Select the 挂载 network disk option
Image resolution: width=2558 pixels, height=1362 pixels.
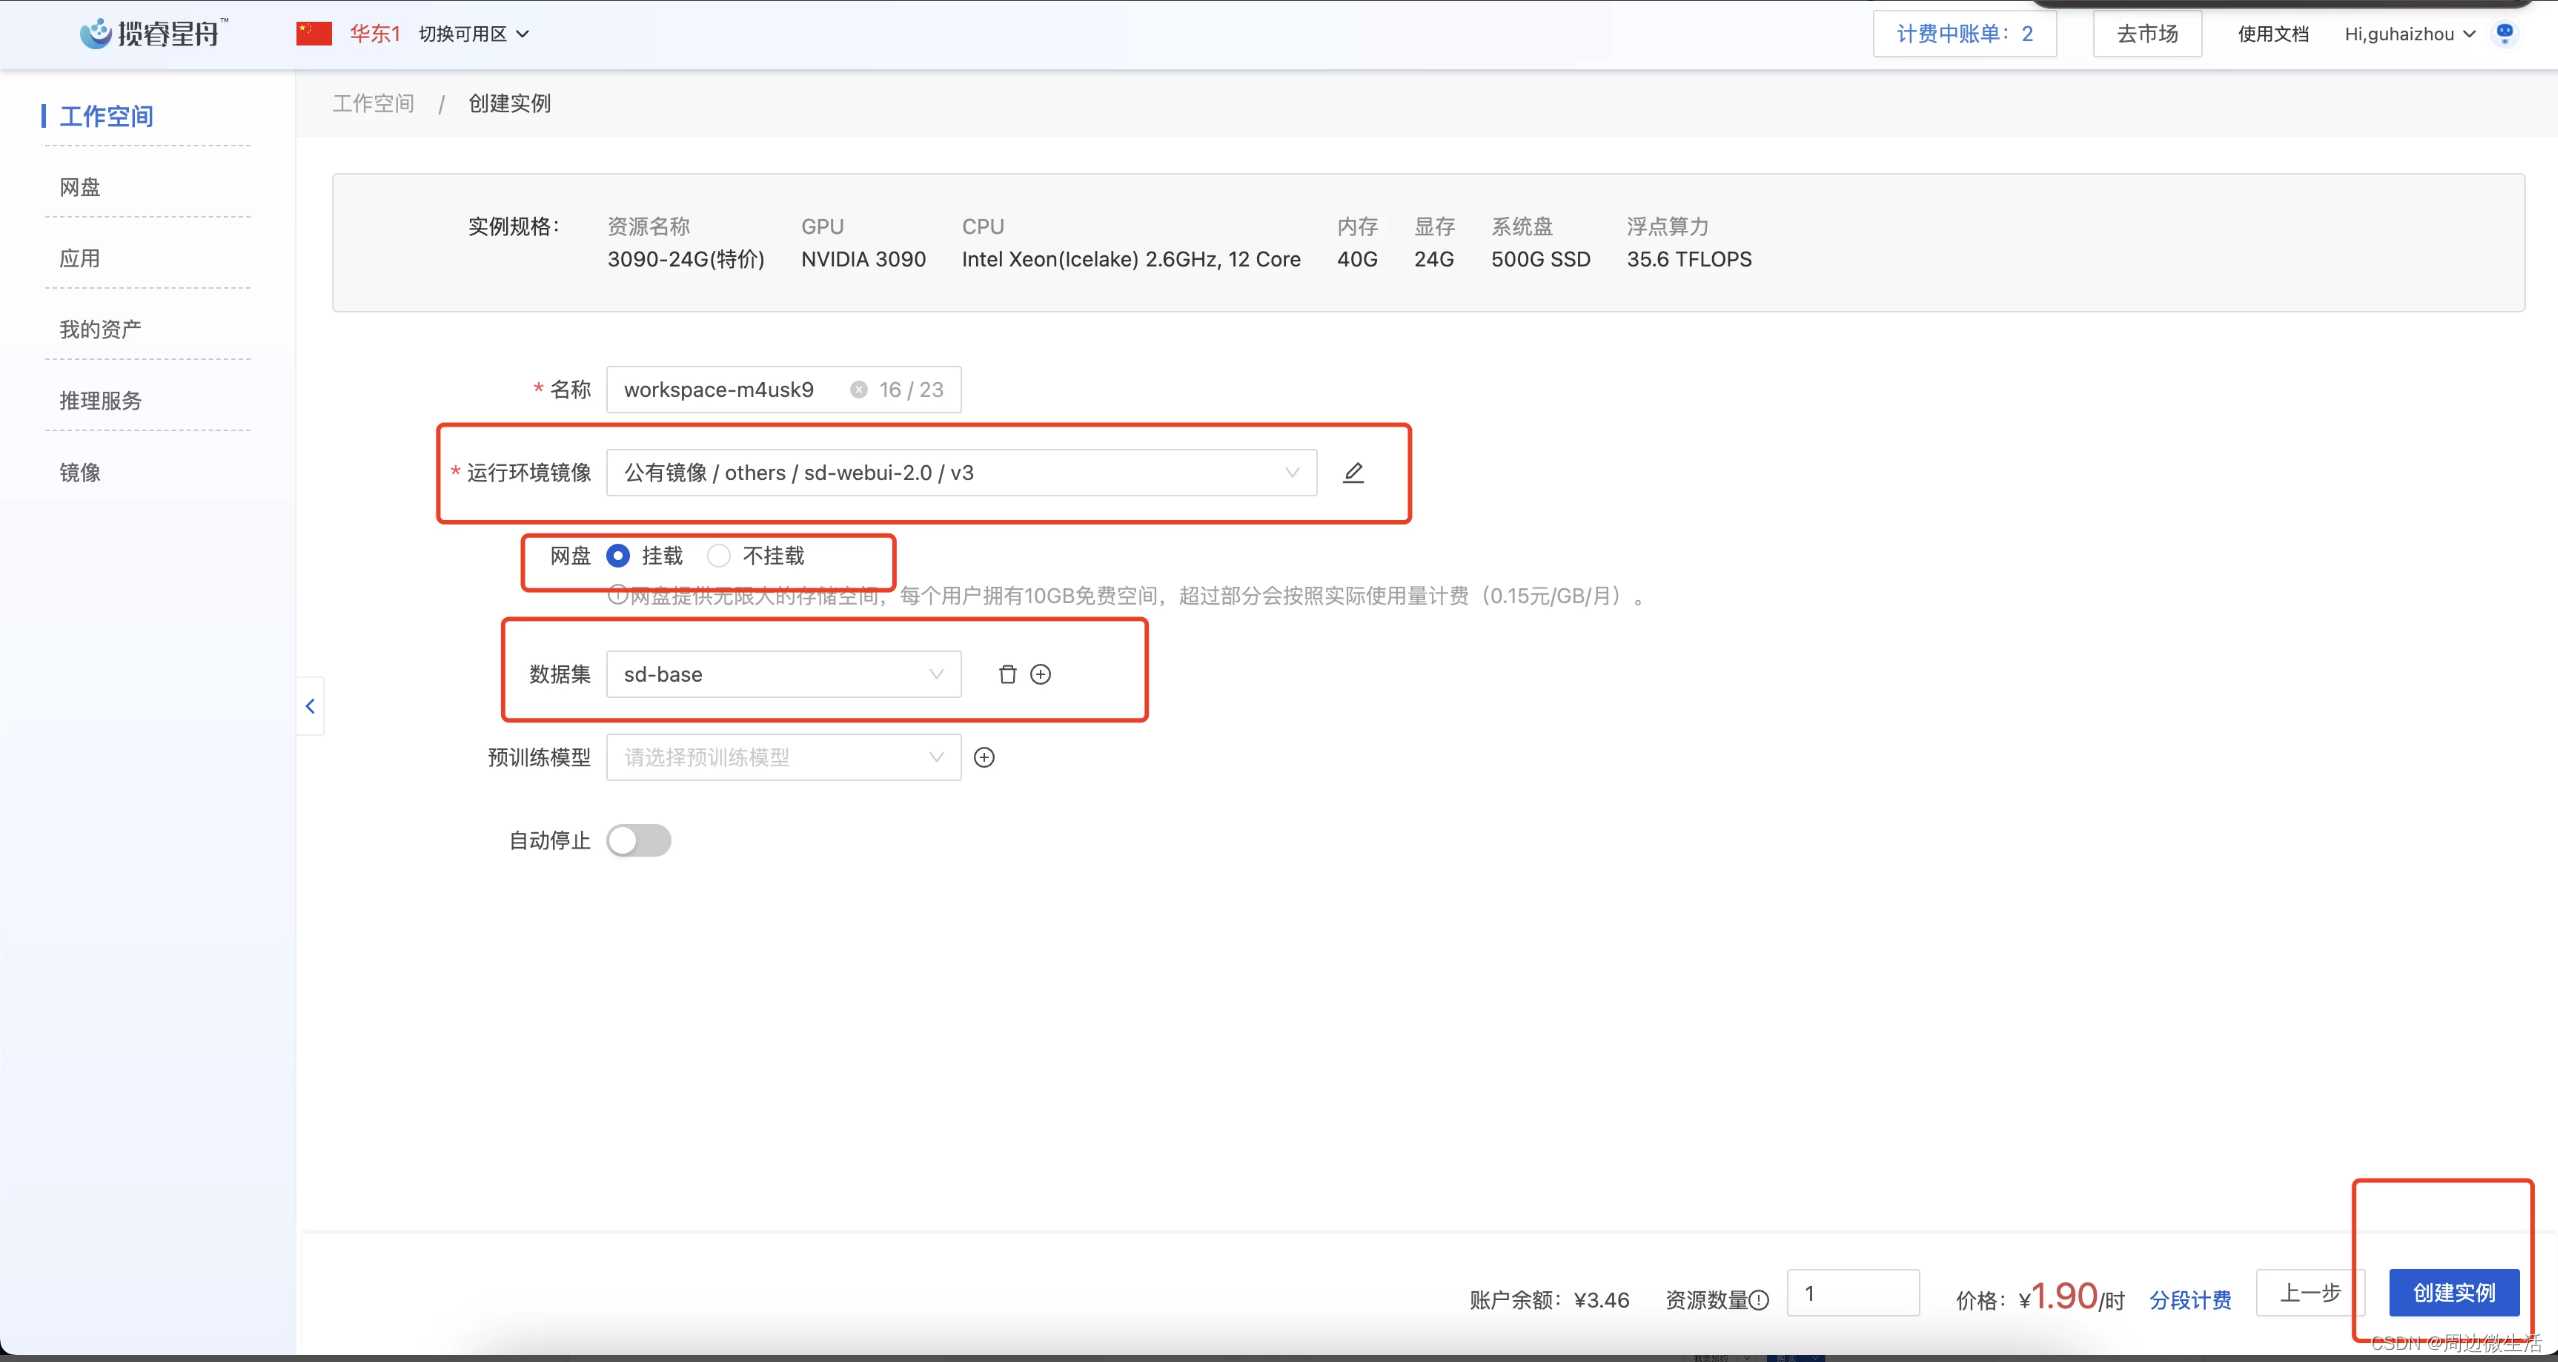coord(618,555)
